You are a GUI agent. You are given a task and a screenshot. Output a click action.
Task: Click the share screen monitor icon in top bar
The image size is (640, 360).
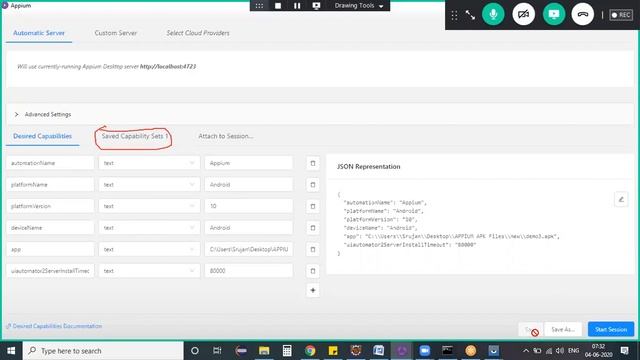(x=316, y=6)
